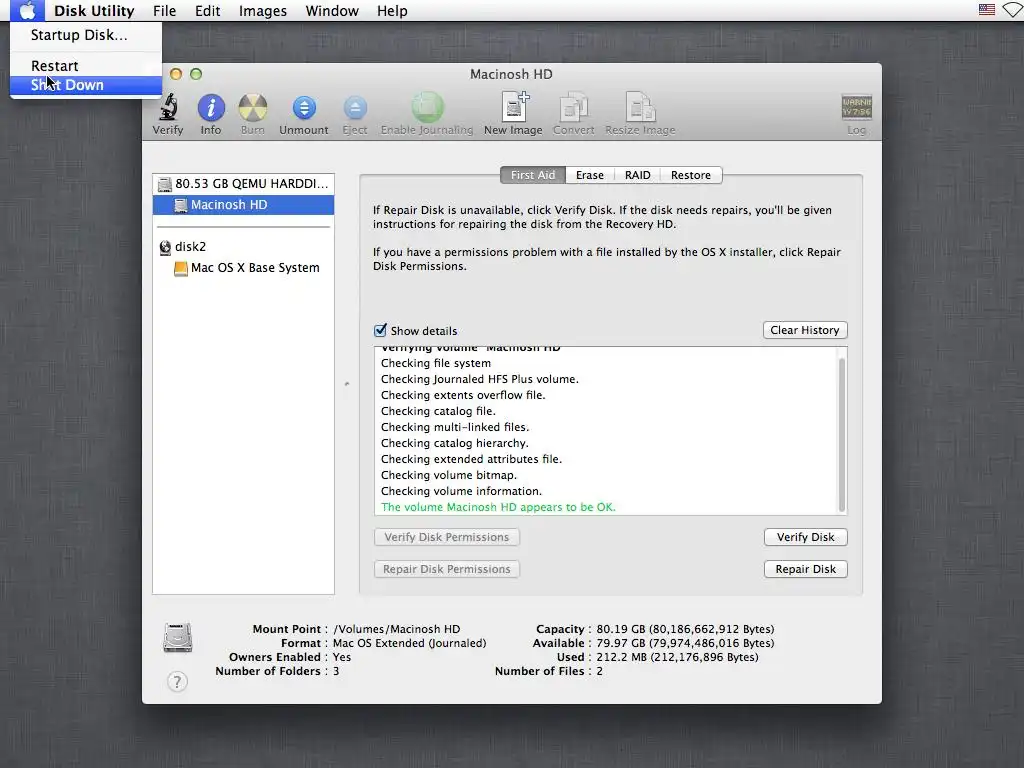
Task: Click the Convert toolbar icon
Action: pyautogui.click(x=573, y=107)
